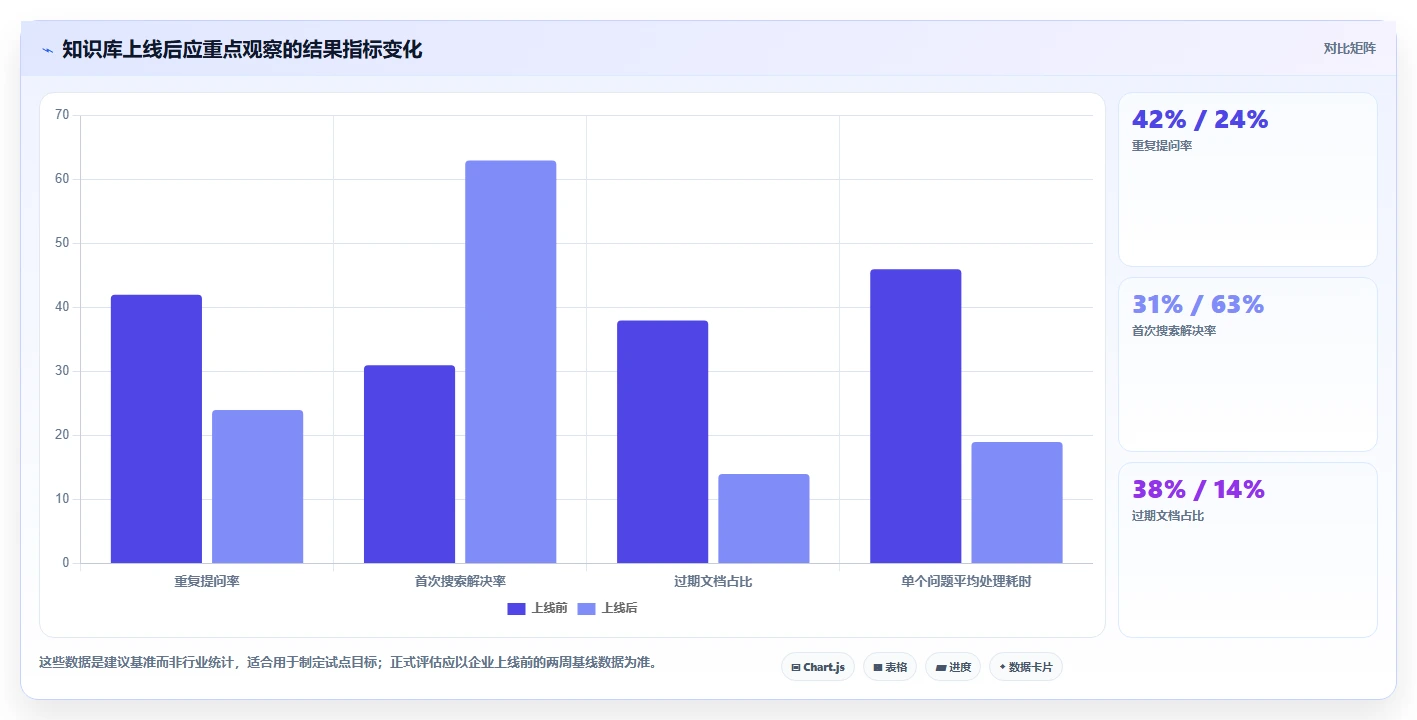Toggle the 上线后 legend entry

tap(607, 608)
